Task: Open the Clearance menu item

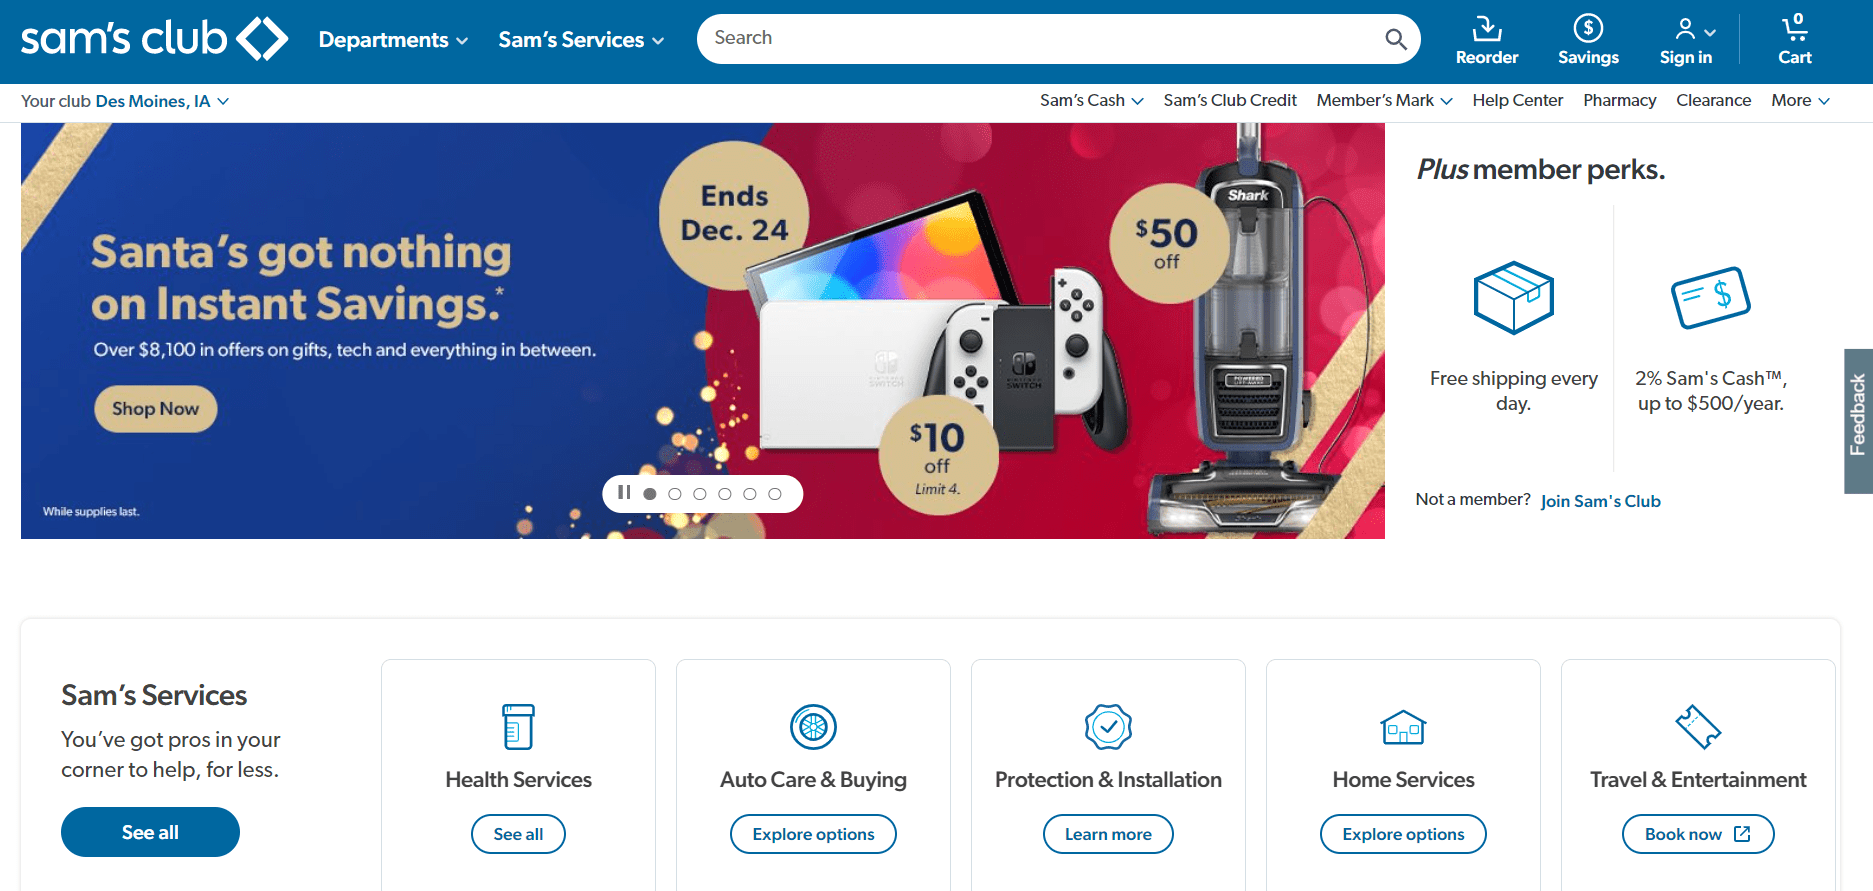Action: click(x=1713, y=100)
